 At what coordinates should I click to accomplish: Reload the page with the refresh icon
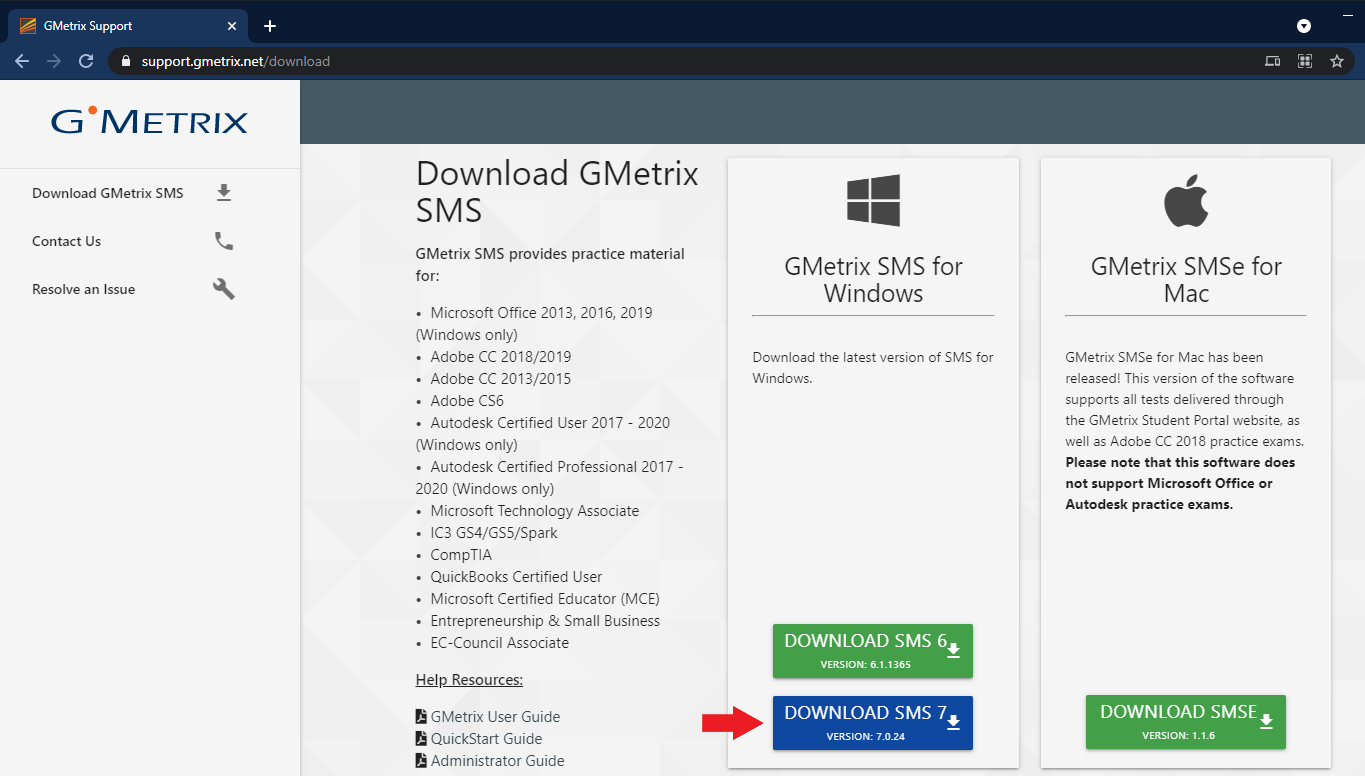(86, 61)
